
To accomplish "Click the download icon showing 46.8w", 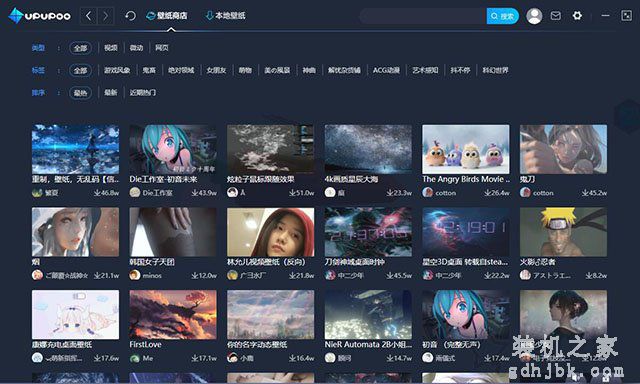I will click(97, 193).
